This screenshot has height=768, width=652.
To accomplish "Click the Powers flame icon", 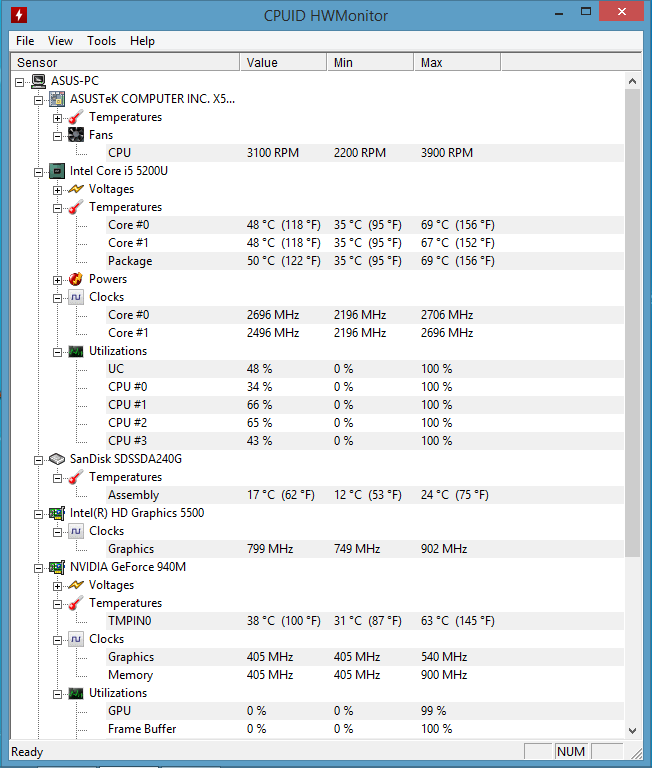I will coord(76,279).
